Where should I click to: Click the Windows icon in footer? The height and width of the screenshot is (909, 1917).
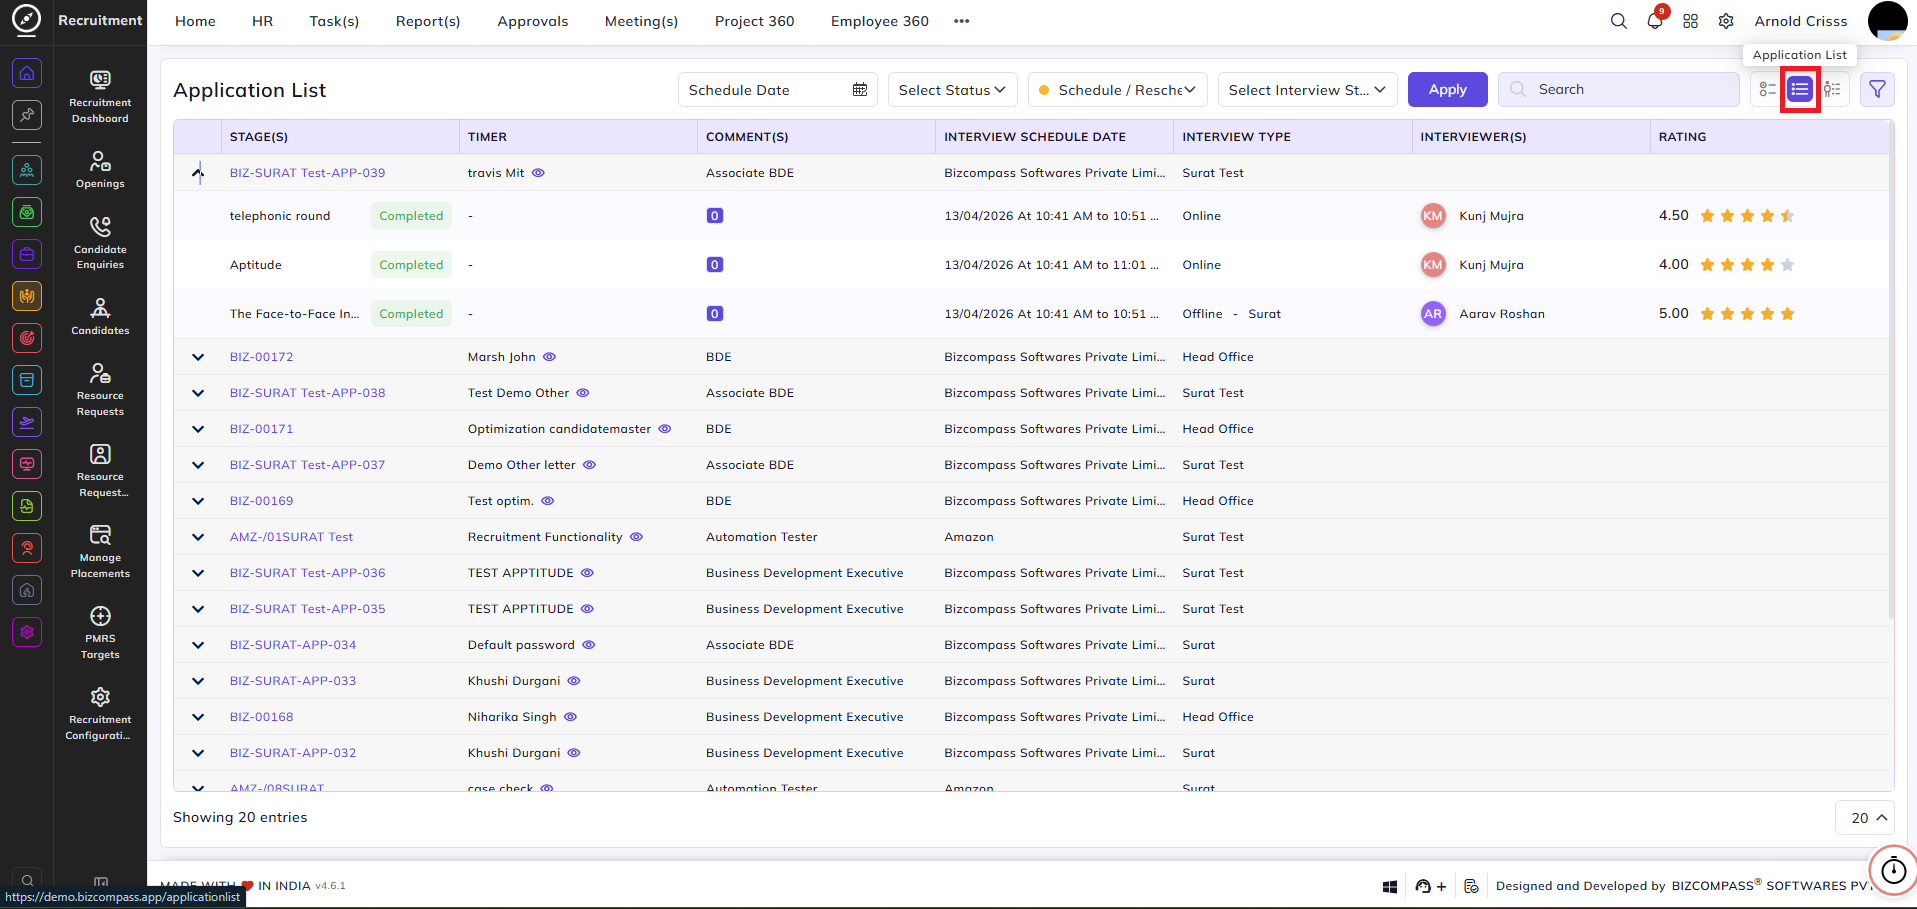pyautogui.click(x=1389, y=886)
